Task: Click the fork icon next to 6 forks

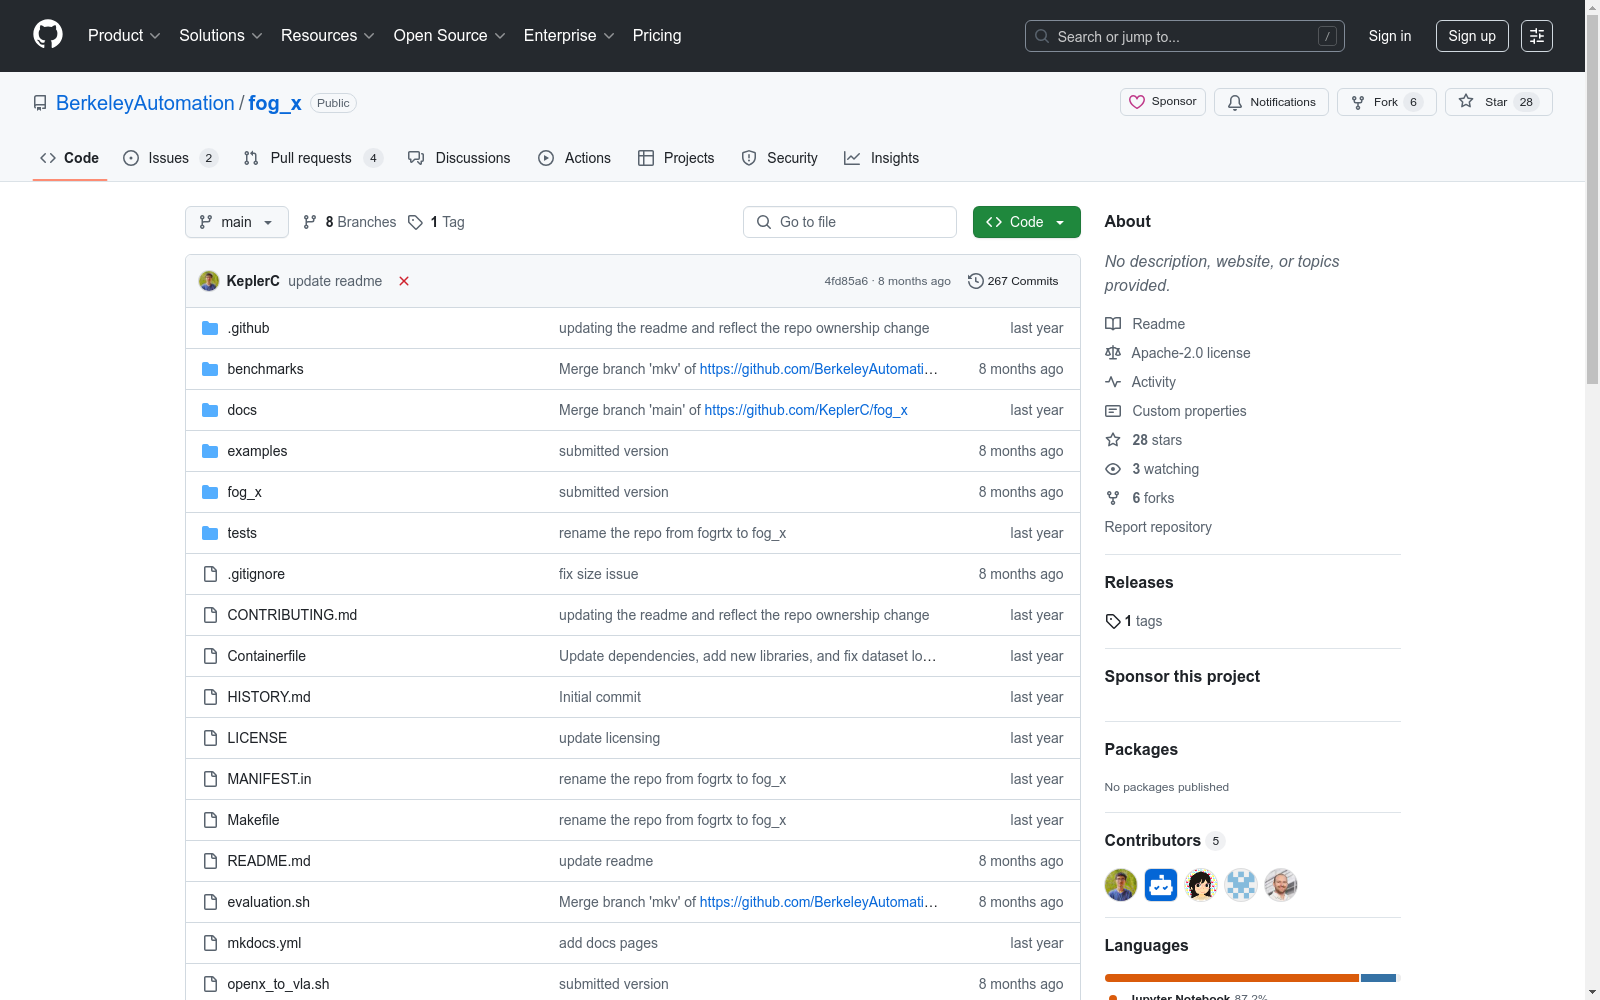Action: point(1113,498)
